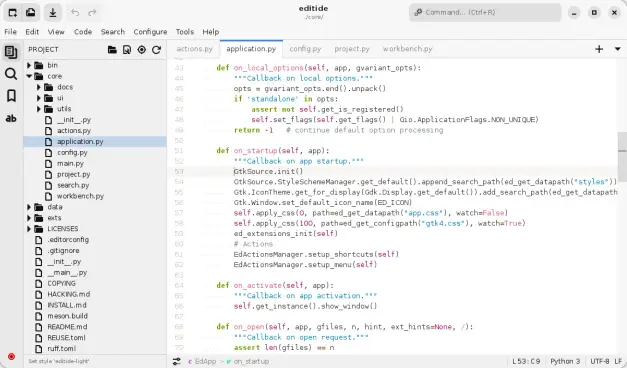Click the undo arrow icon
627x368 pixels.
[75, 13]
